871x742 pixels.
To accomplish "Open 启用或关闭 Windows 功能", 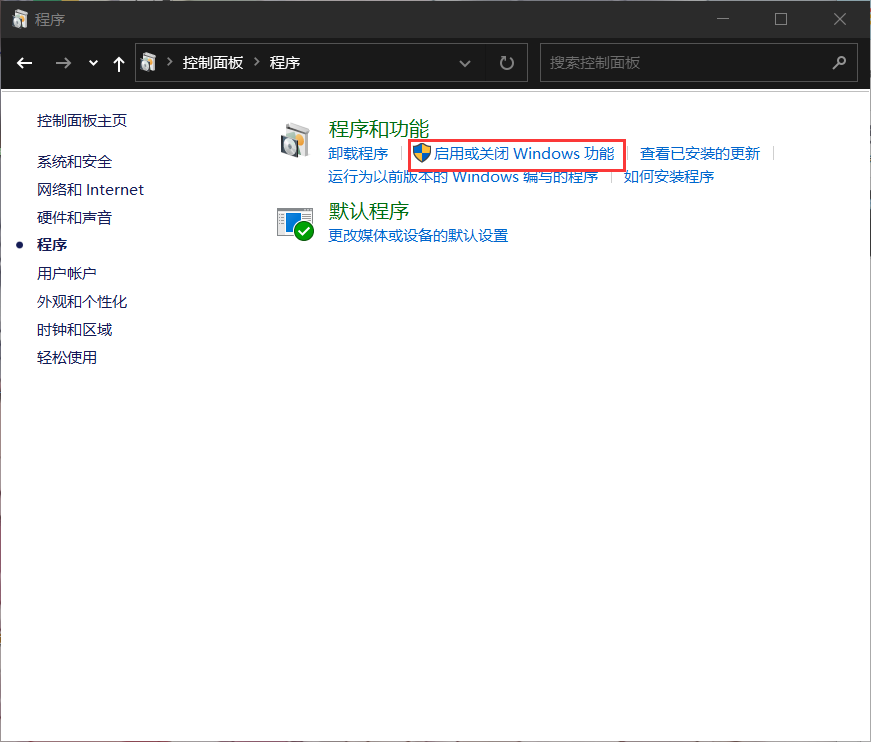I will (524, 154).
